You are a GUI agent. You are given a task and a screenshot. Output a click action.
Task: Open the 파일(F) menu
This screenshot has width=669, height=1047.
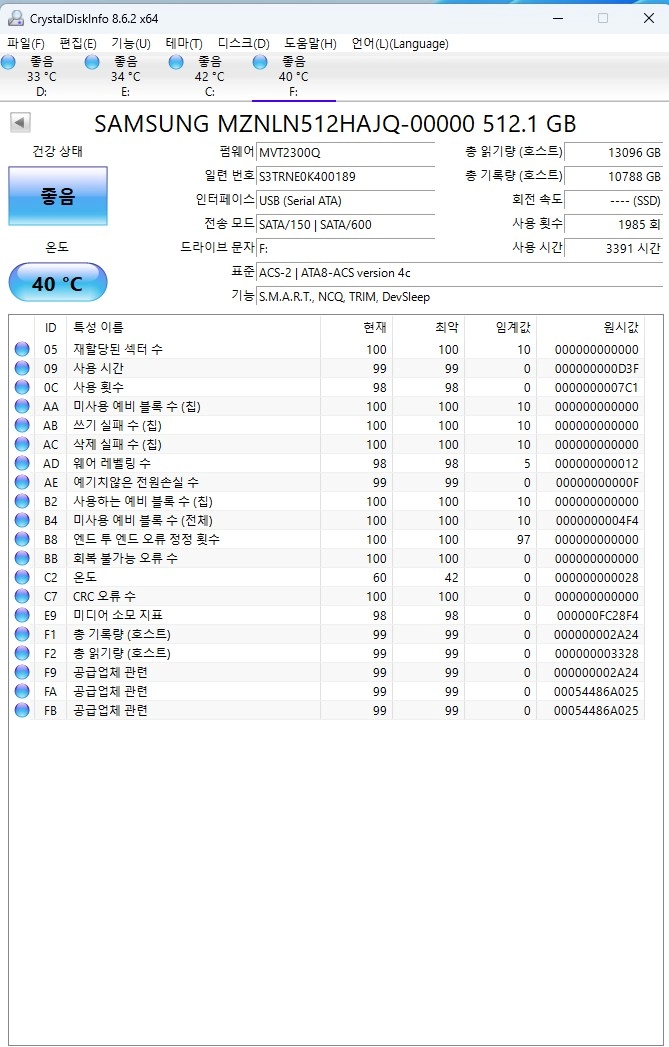[25, 43]
